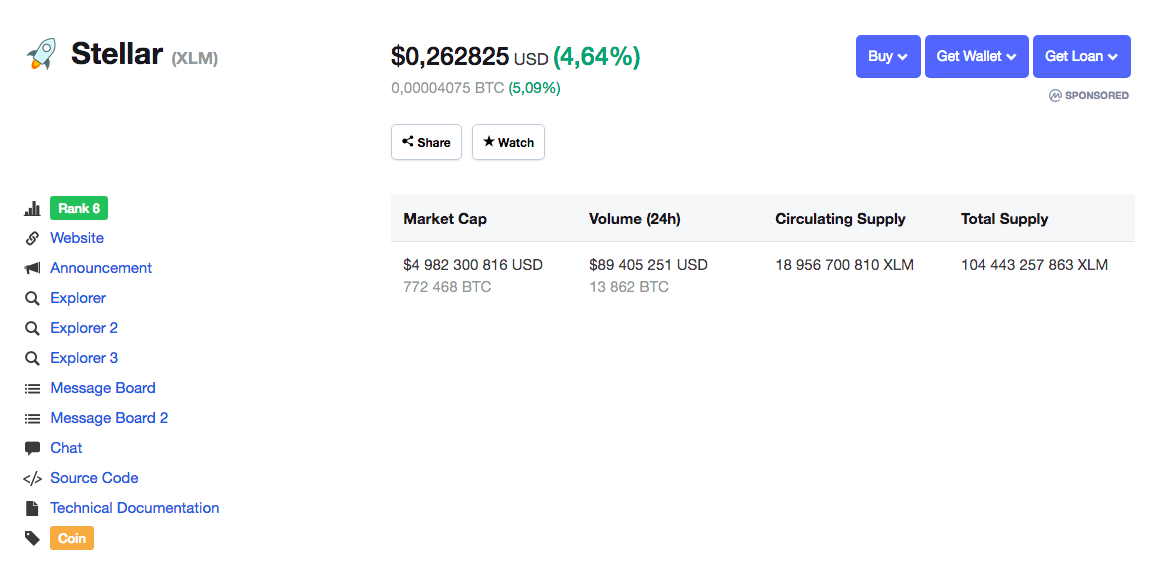
Task: Click the (4,64%) price change
Action: tap(597, 56)
